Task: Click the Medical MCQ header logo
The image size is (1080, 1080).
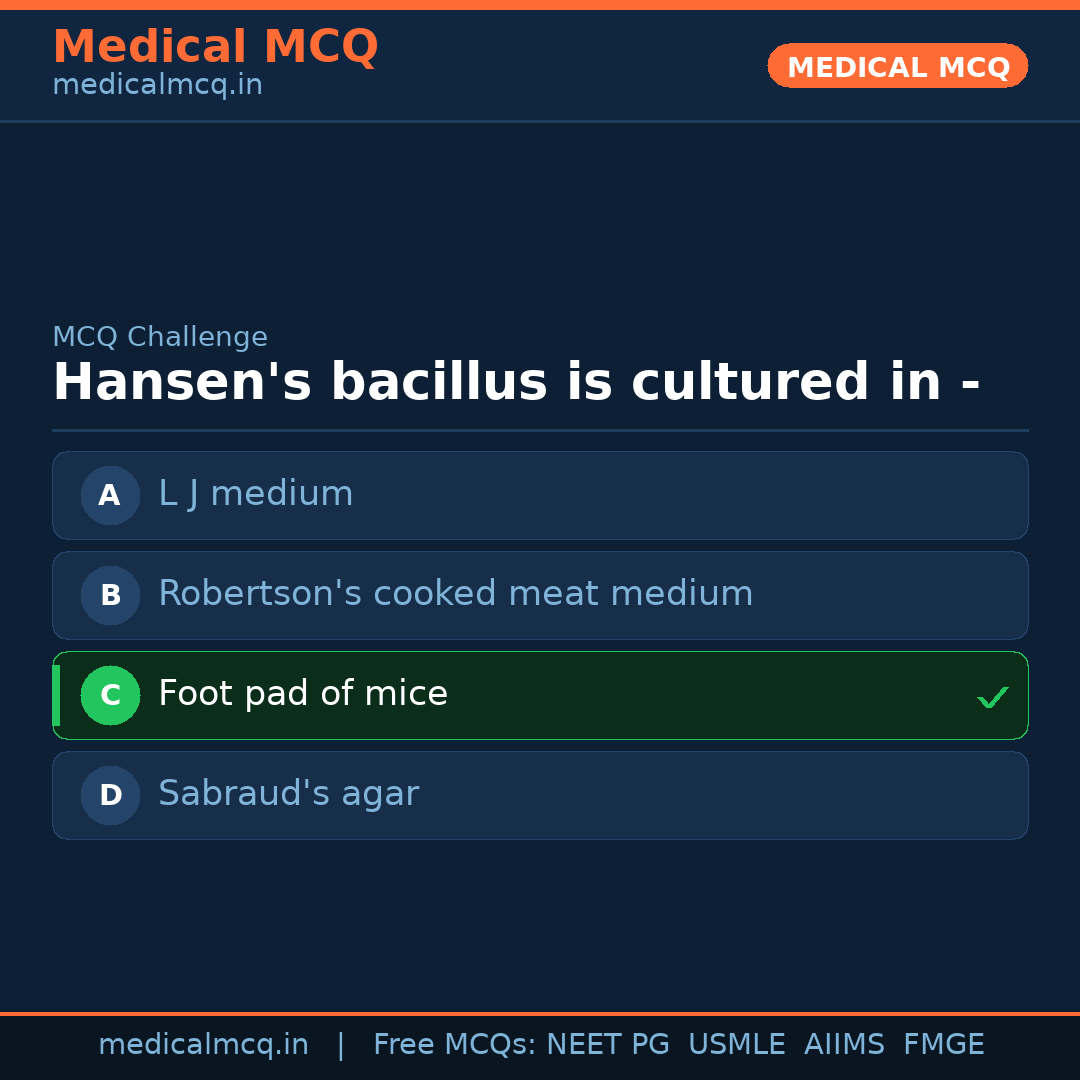Action: coord(215,46)
